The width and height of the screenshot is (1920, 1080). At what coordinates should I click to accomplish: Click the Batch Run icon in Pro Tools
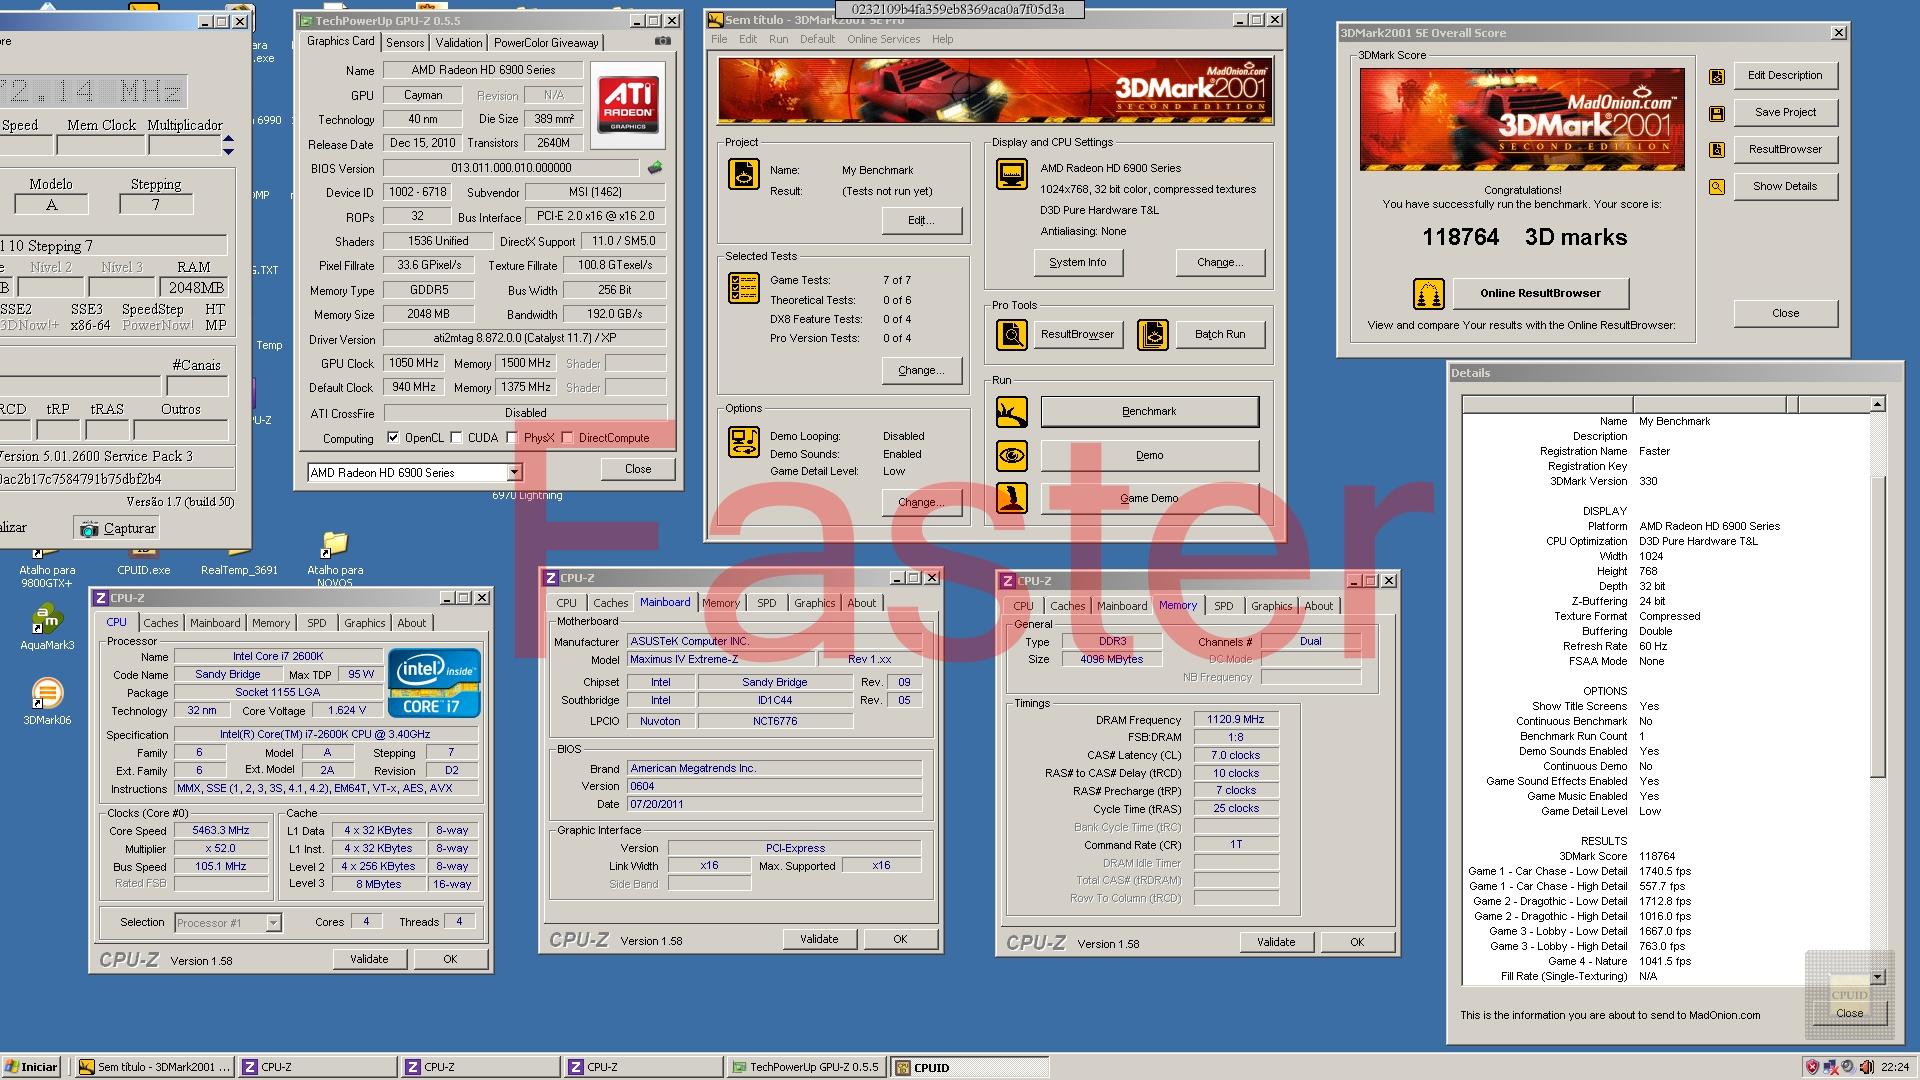[1152, 334]
